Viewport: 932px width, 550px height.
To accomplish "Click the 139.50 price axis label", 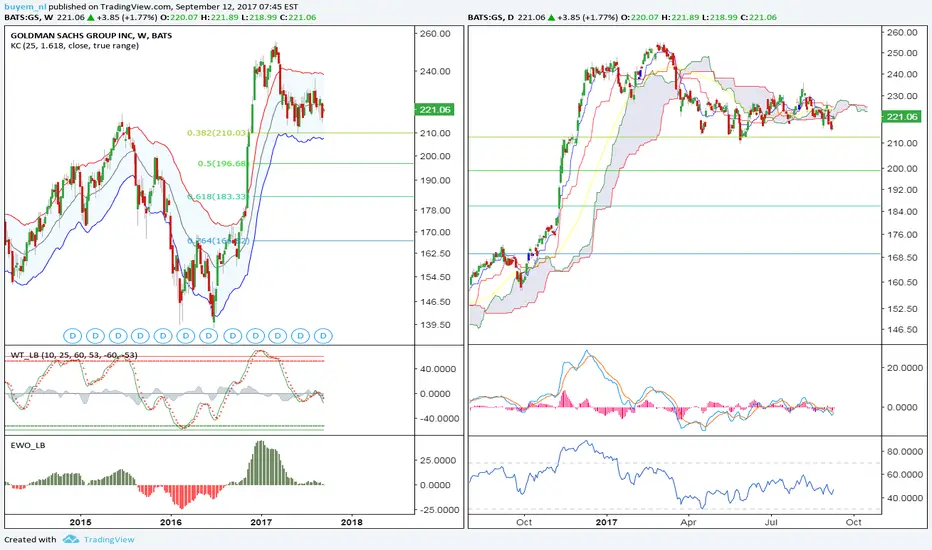I will (435, 325).
